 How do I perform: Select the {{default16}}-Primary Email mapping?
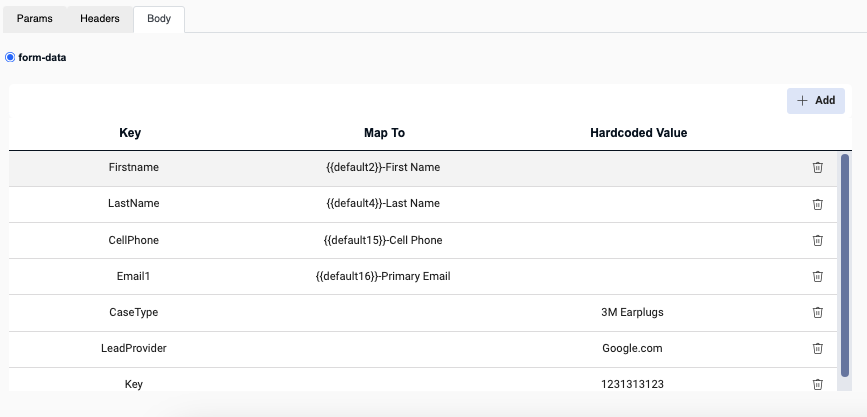point(383,275)
